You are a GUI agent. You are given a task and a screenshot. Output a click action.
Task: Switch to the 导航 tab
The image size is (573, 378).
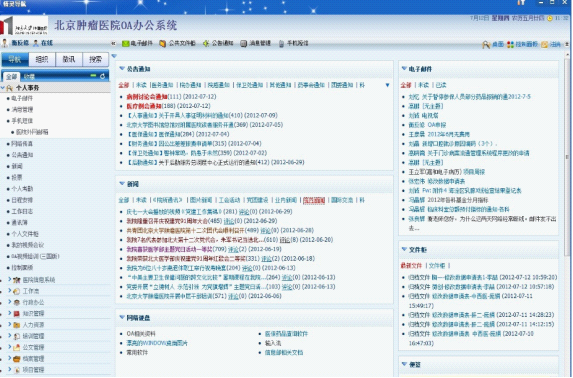(x=15, y=59)
